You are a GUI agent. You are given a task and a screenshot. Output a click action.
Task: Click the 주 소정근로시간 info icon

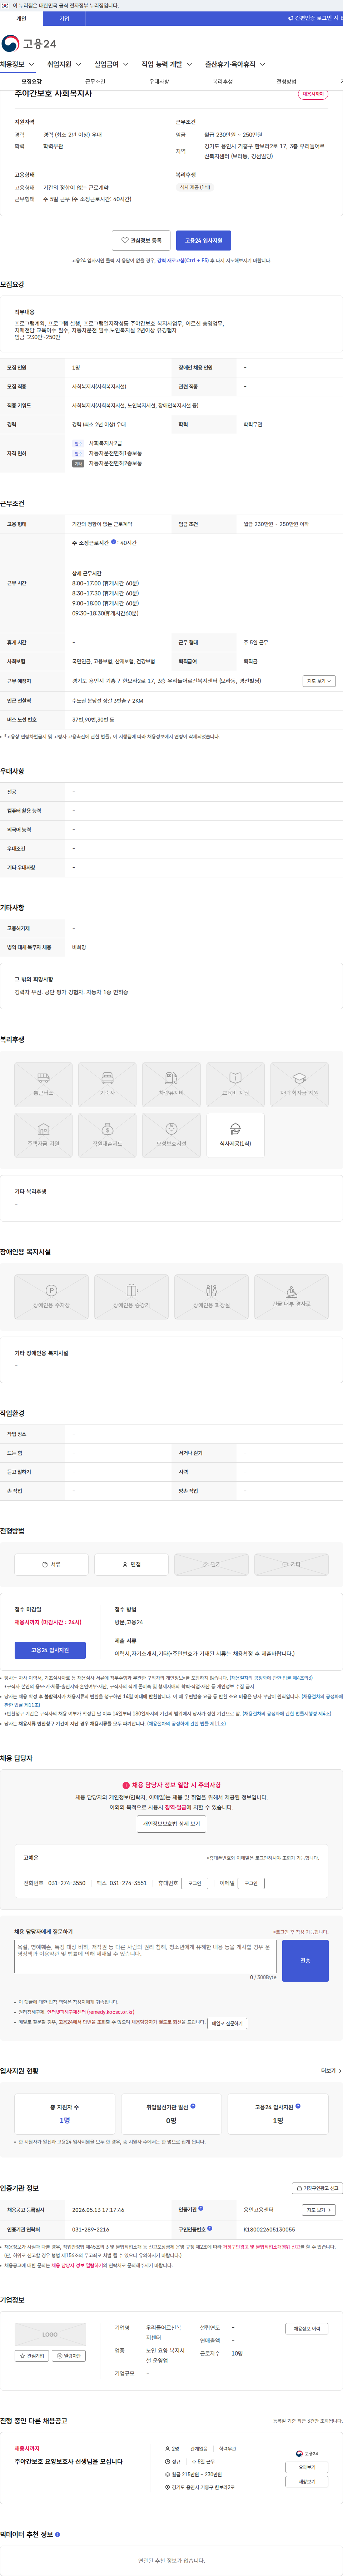click(114, 542)
